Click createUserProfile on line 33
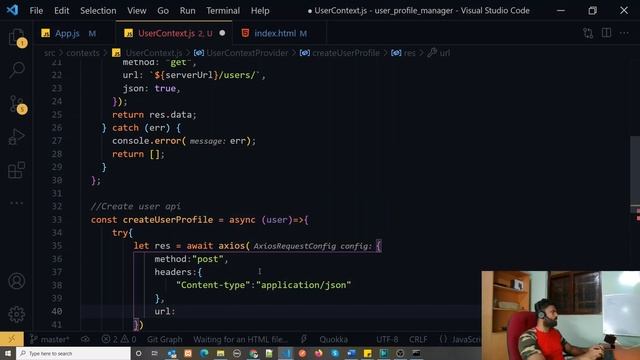 click(168, 220)
